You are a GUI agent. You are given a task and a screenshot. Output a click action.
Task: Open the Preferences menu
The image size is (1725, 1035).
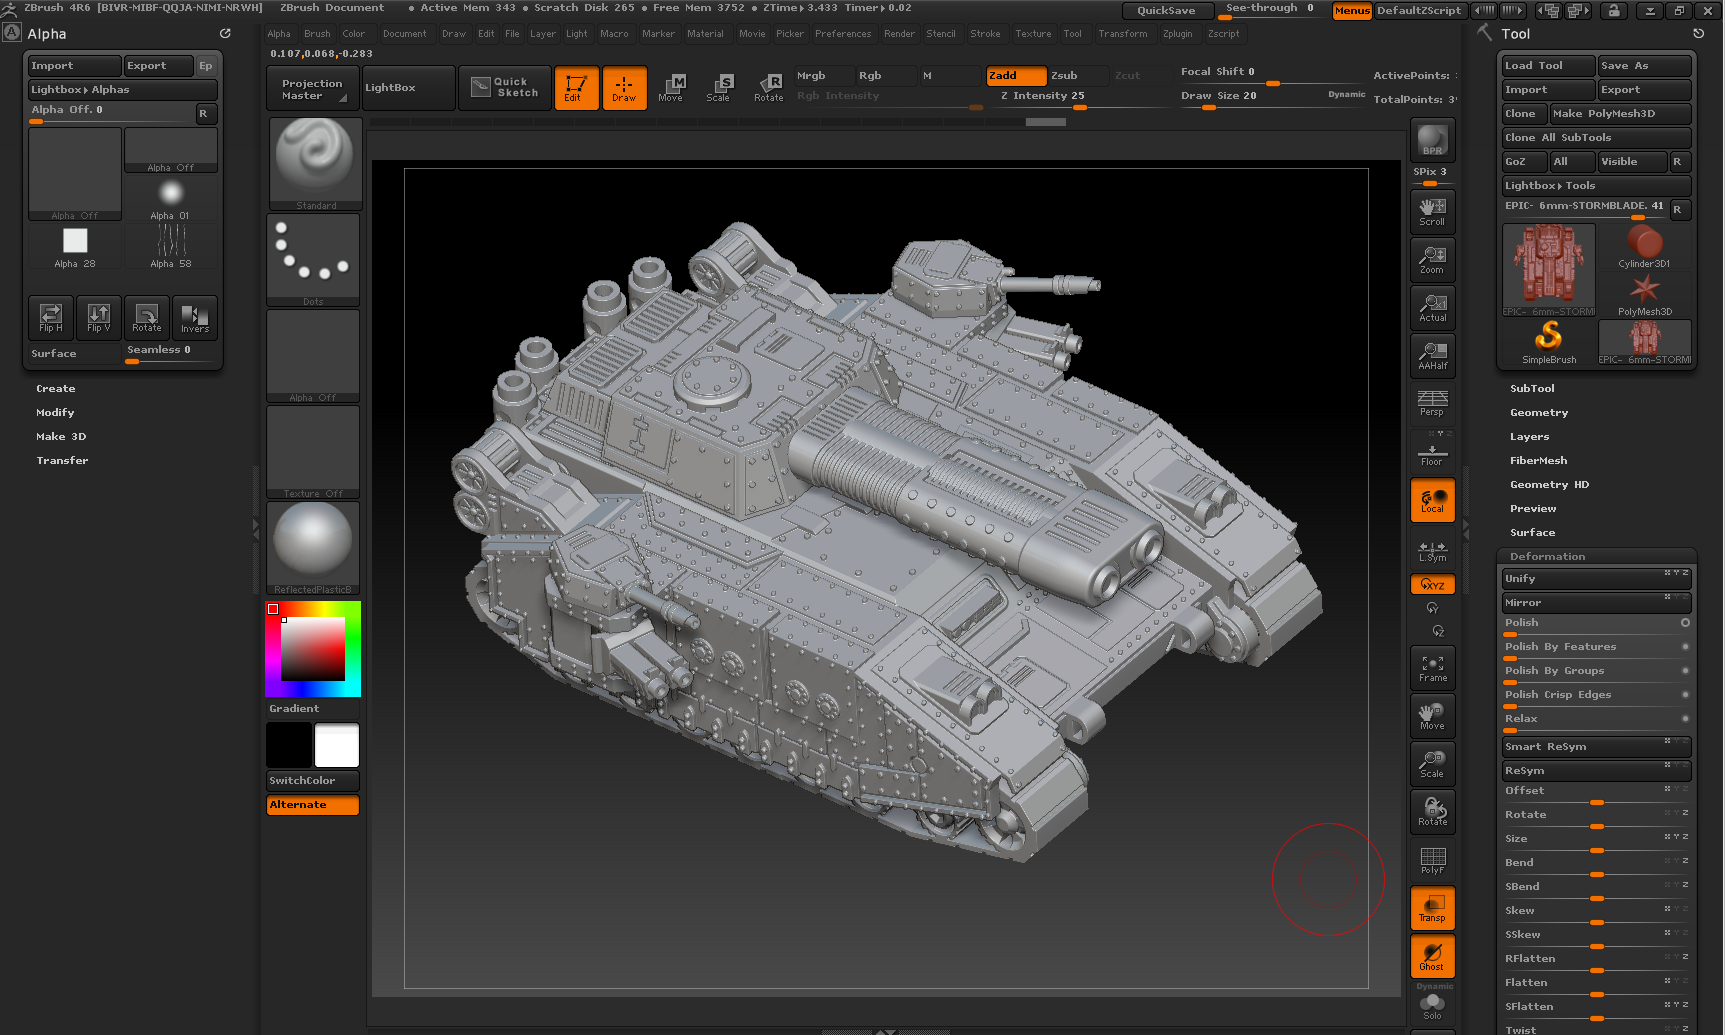point(843,33)
